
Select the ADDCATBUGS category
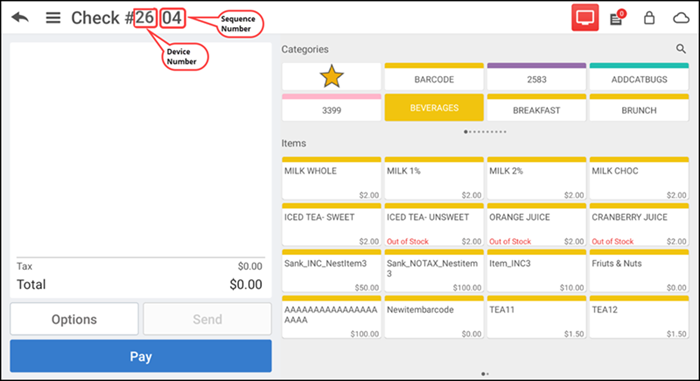(x=639, y=76)
